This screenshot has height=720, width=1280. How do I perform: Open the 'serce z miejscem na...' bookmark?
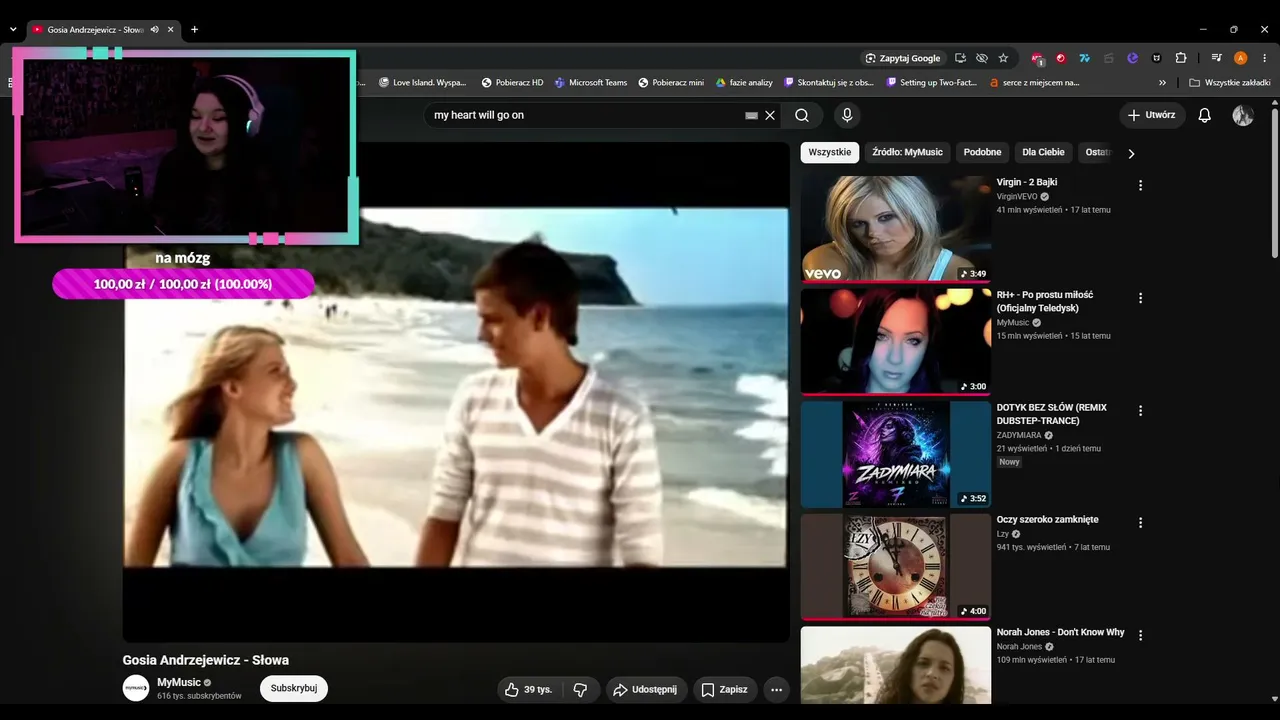1034,83
